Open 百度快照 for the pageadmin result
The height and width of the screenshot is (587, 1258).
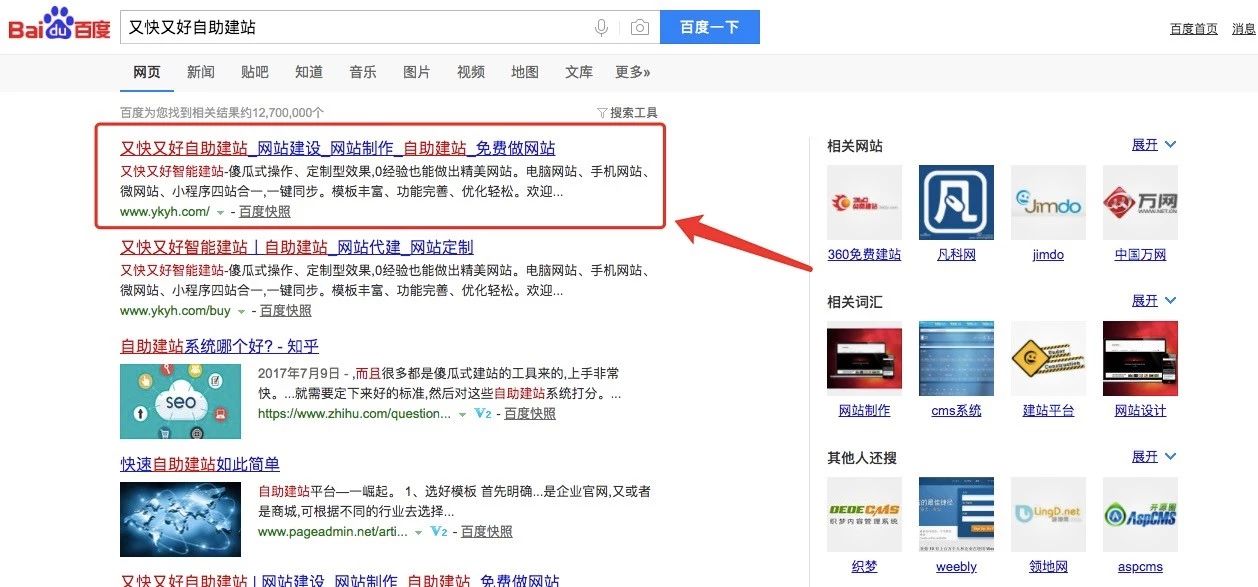(486, 532)
